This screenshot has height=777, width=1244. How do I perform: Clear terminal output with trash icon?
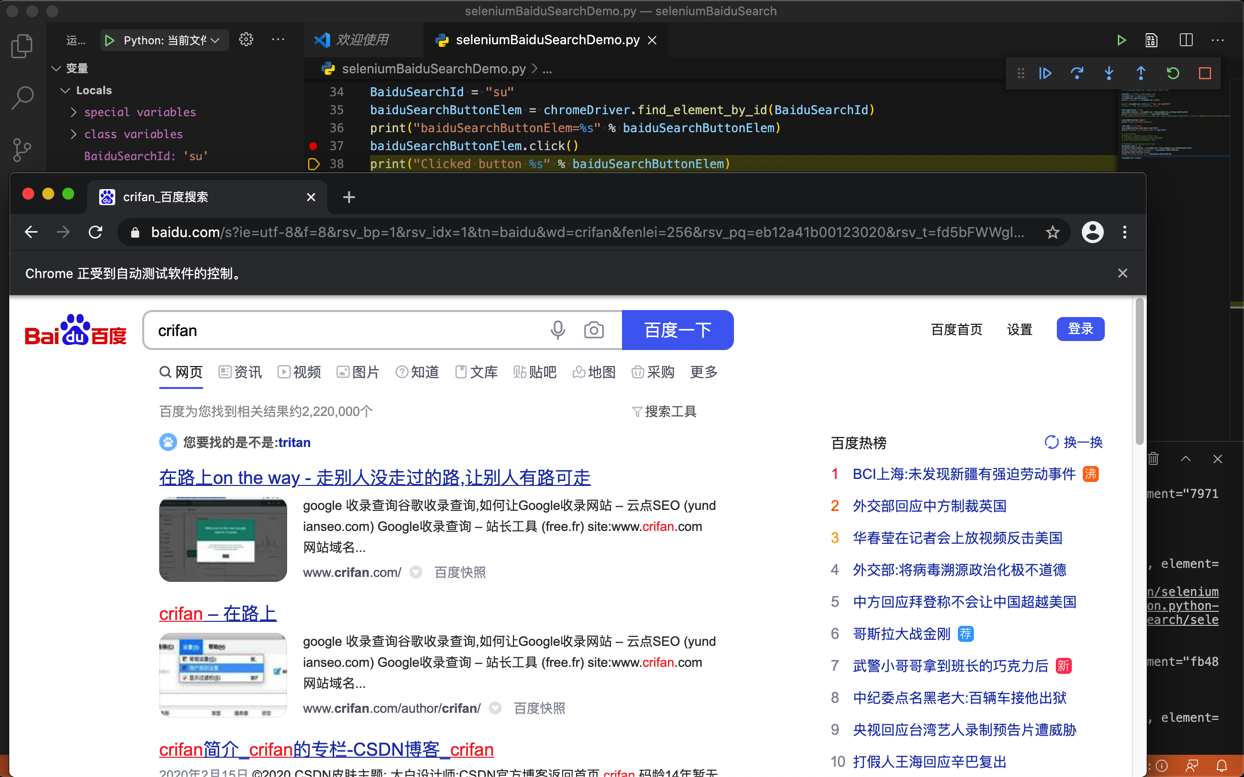1154,459
